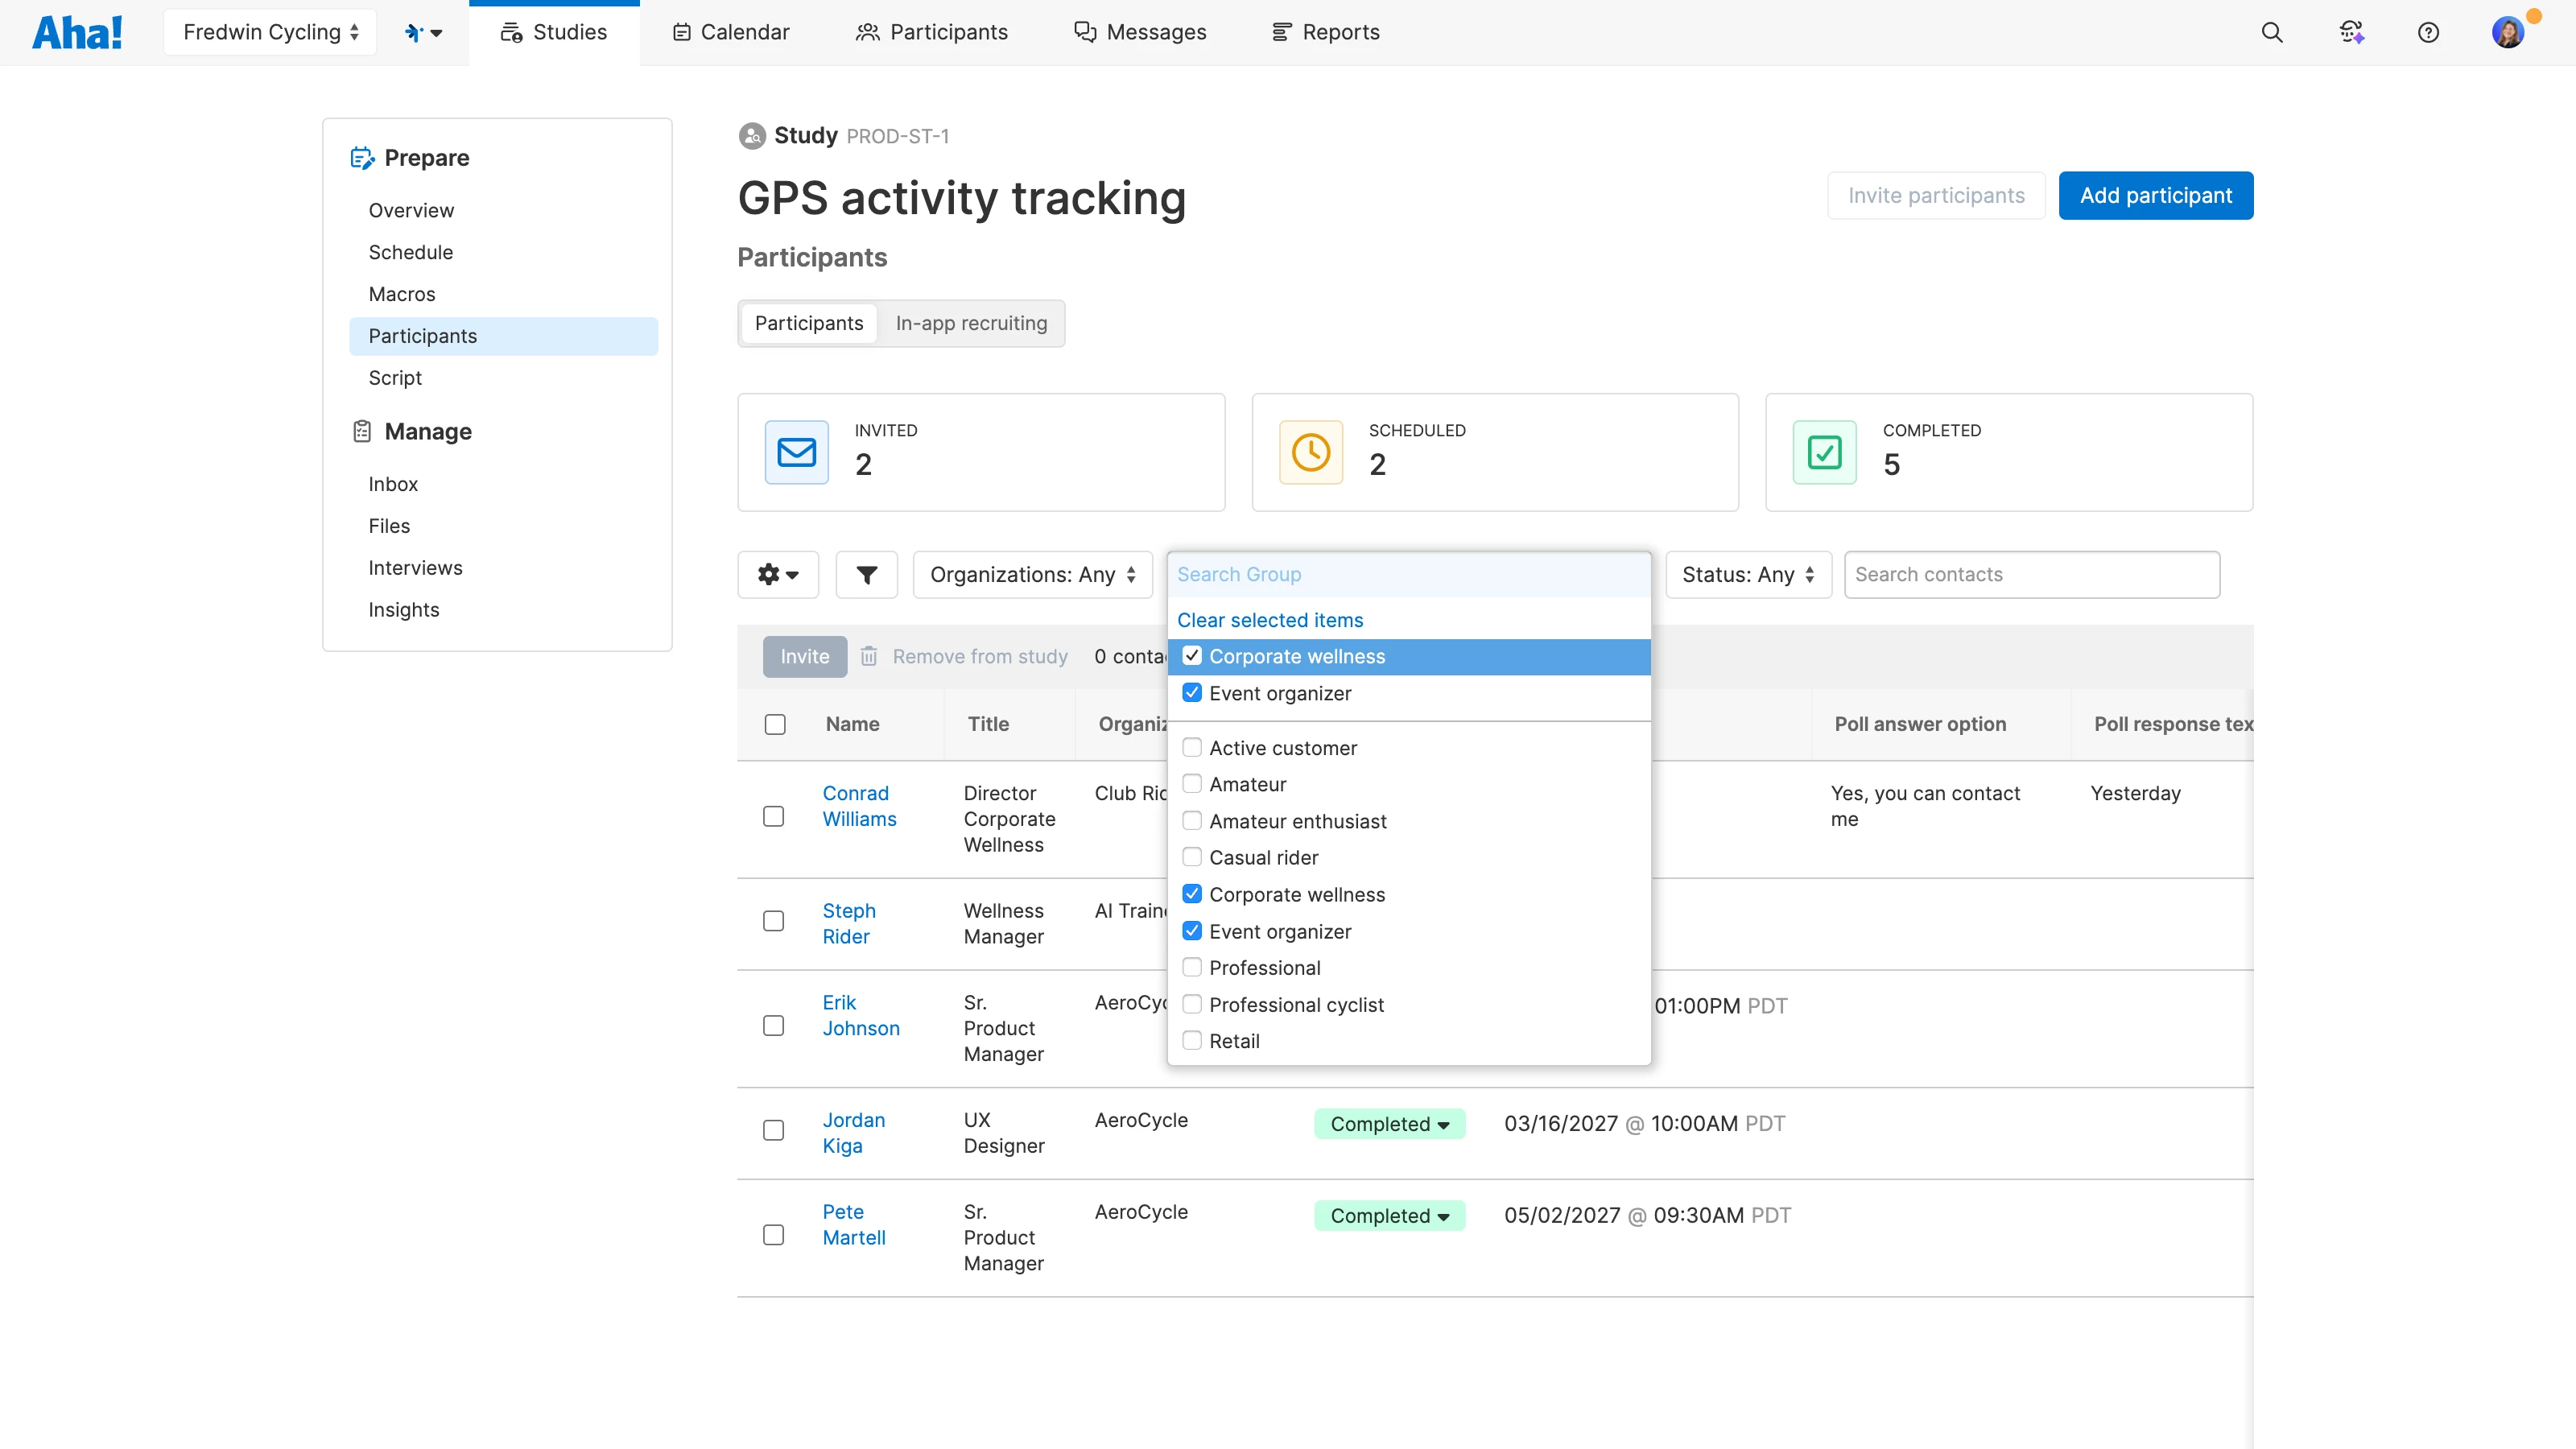Screen dimensions: 2576x1449
Task: Click the Invite participants button
Action: pos(1936,195)
